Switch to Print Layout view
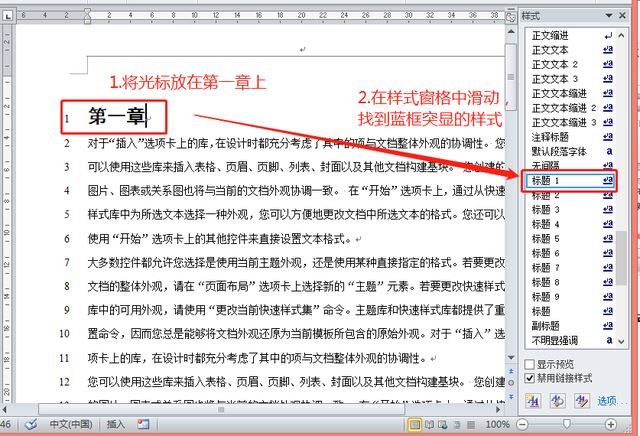 tap(415, 425)
